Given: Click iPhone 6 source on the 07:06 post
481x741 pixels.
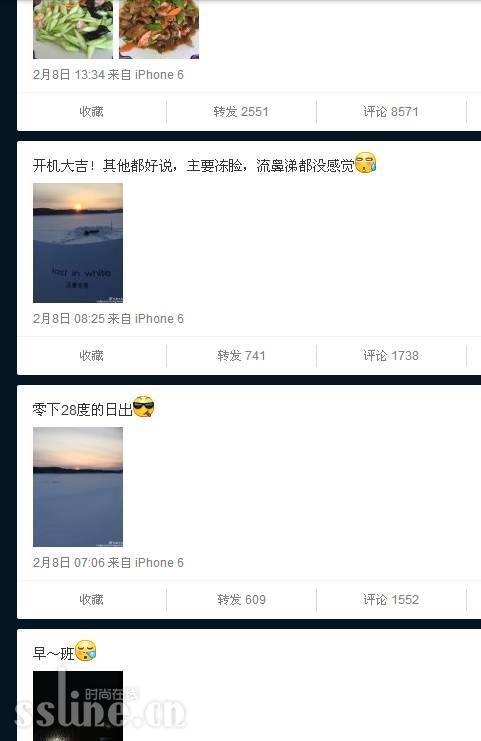Looking at the screenshot, I should point(159,562).
